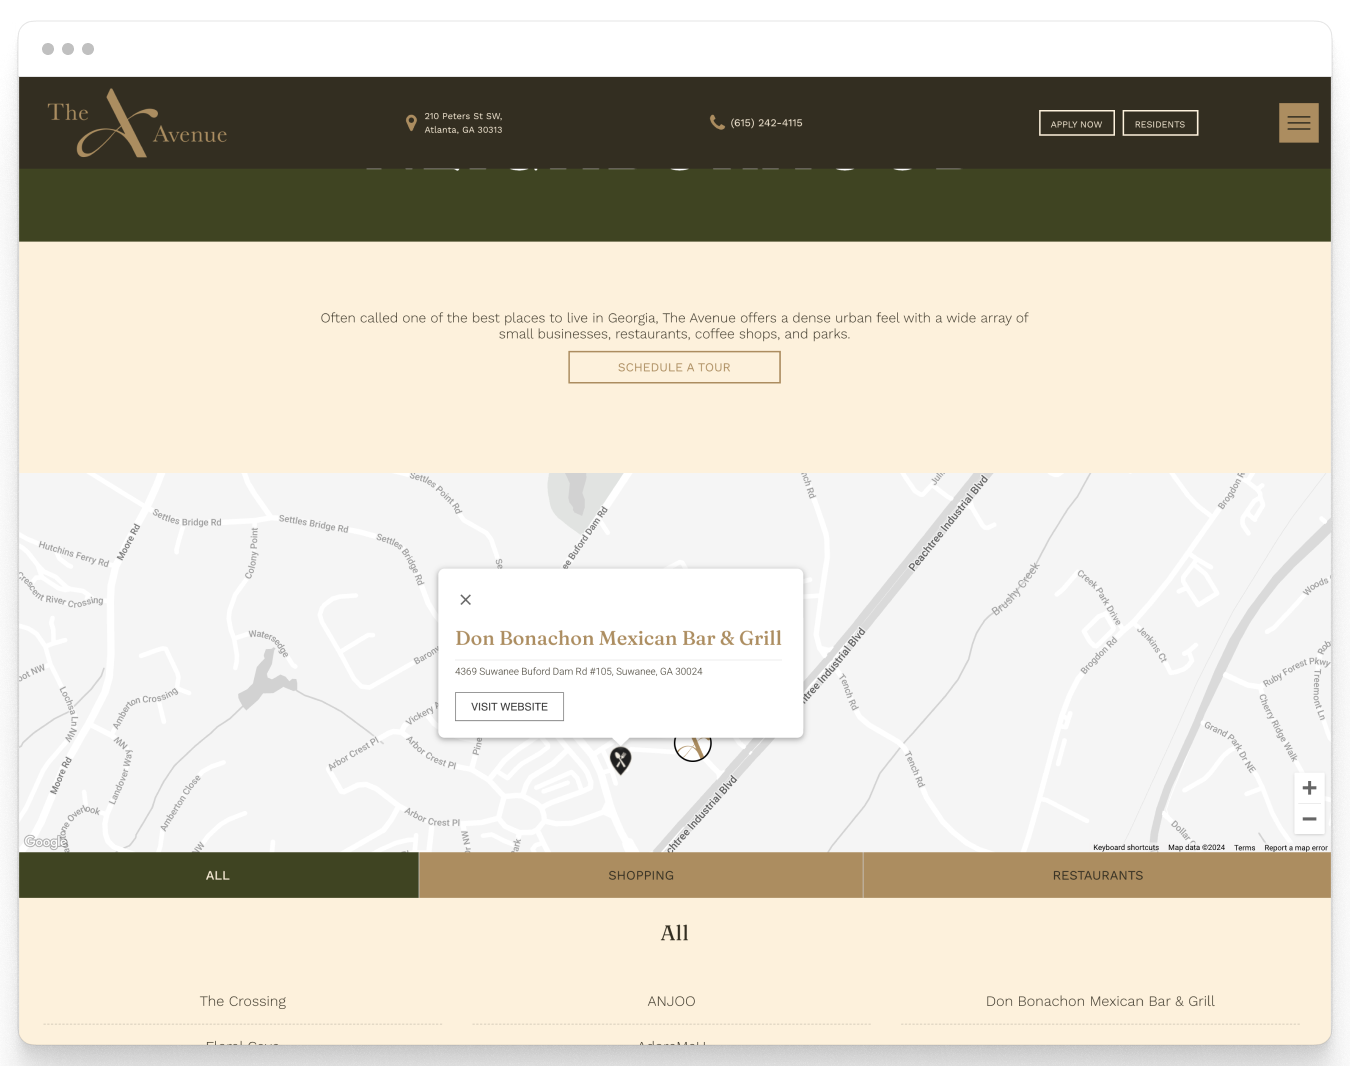
Task: Click the RESIDENTS button
Action: 1160,122
